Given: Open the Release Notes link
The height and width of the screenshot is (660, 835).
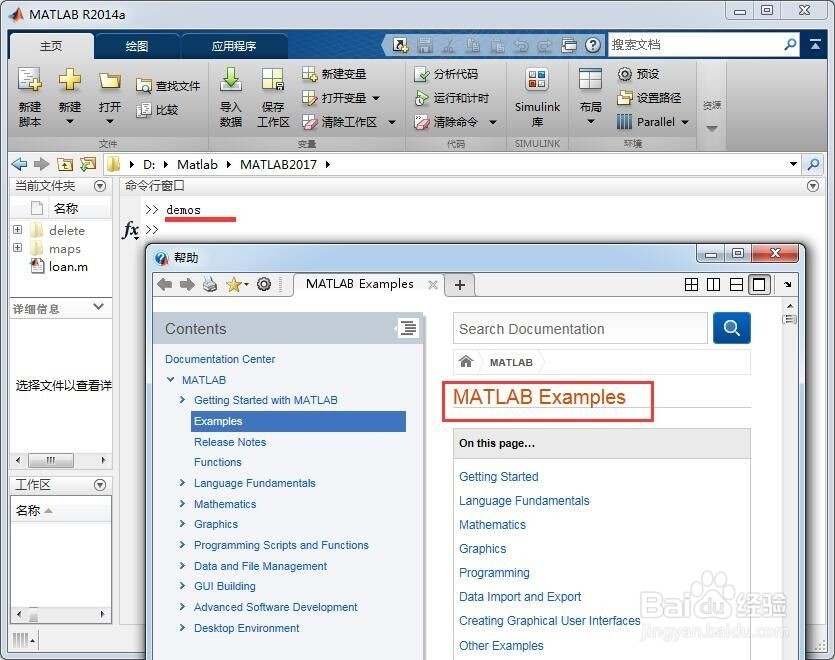Looking at the screenshot, I should pyautogui.click(x=230, y=442).
